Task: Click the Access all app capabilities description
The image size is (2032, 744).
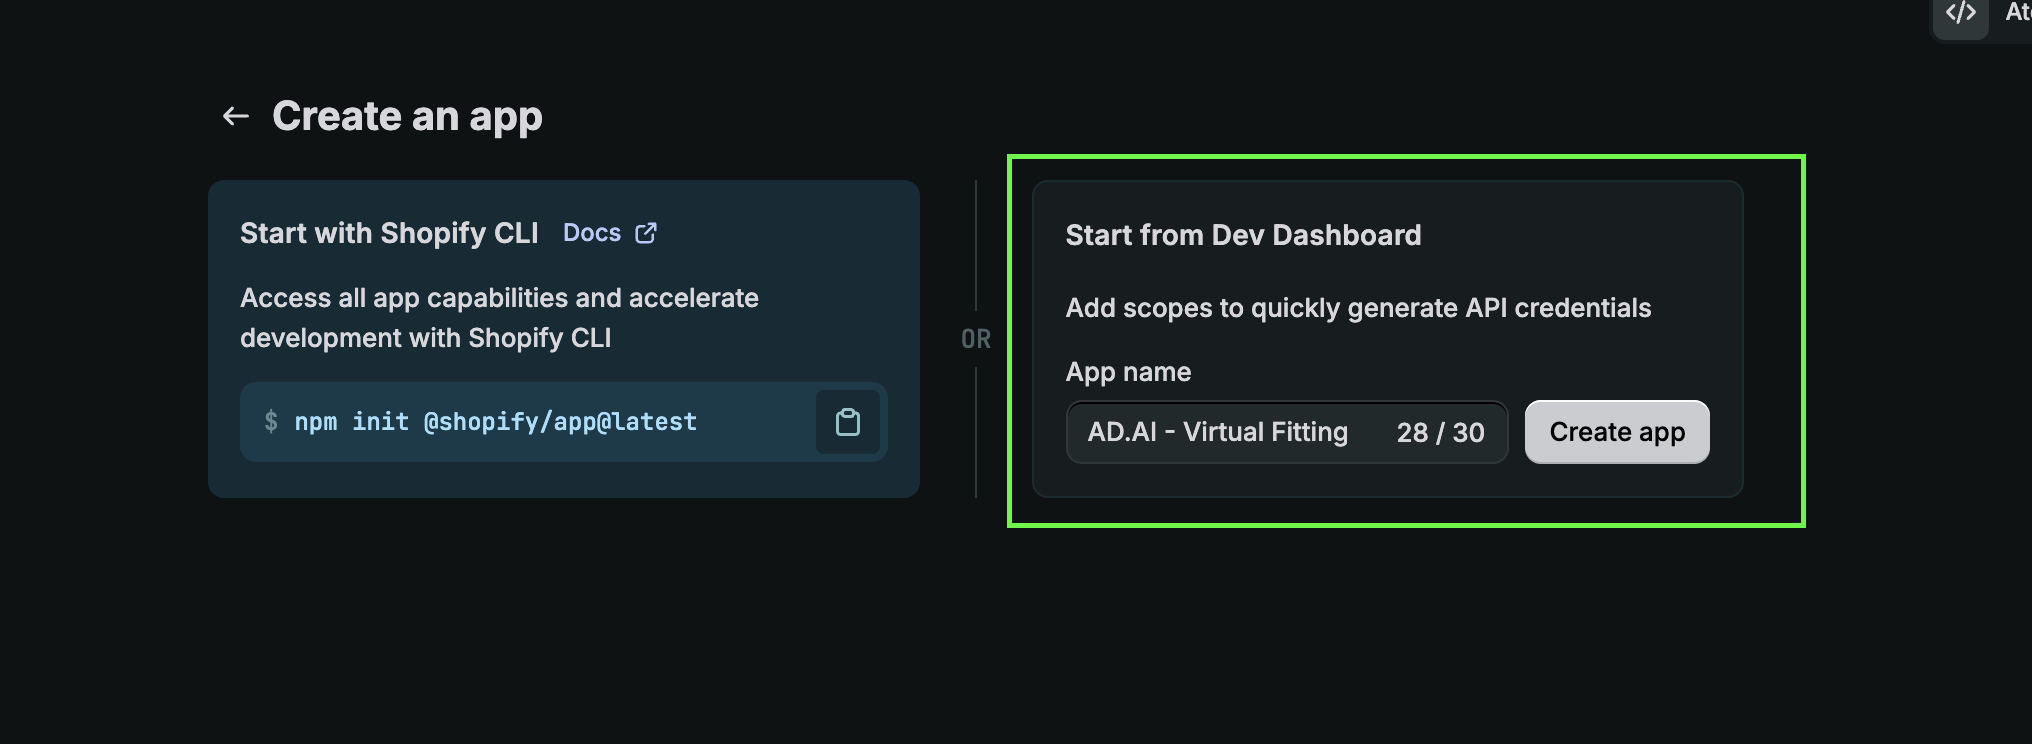Action: [499, 318]
